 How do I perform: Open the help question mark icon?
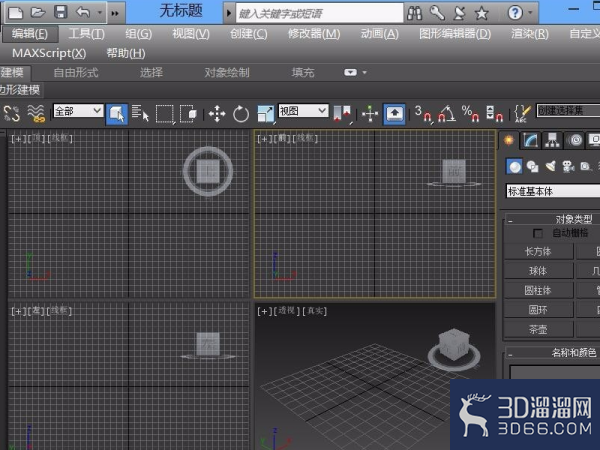click(x=515, y=13)
